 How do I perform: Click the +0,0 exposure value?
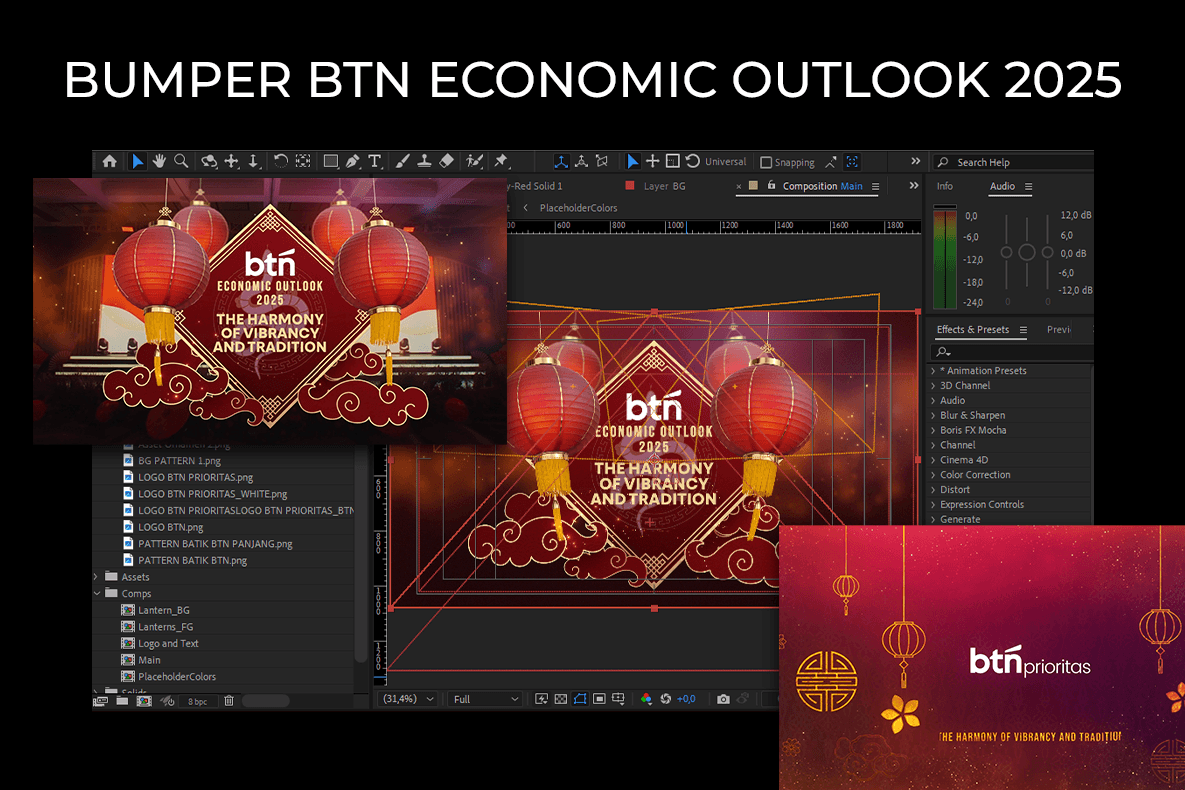pyautogui.click(x=685, y=699)
